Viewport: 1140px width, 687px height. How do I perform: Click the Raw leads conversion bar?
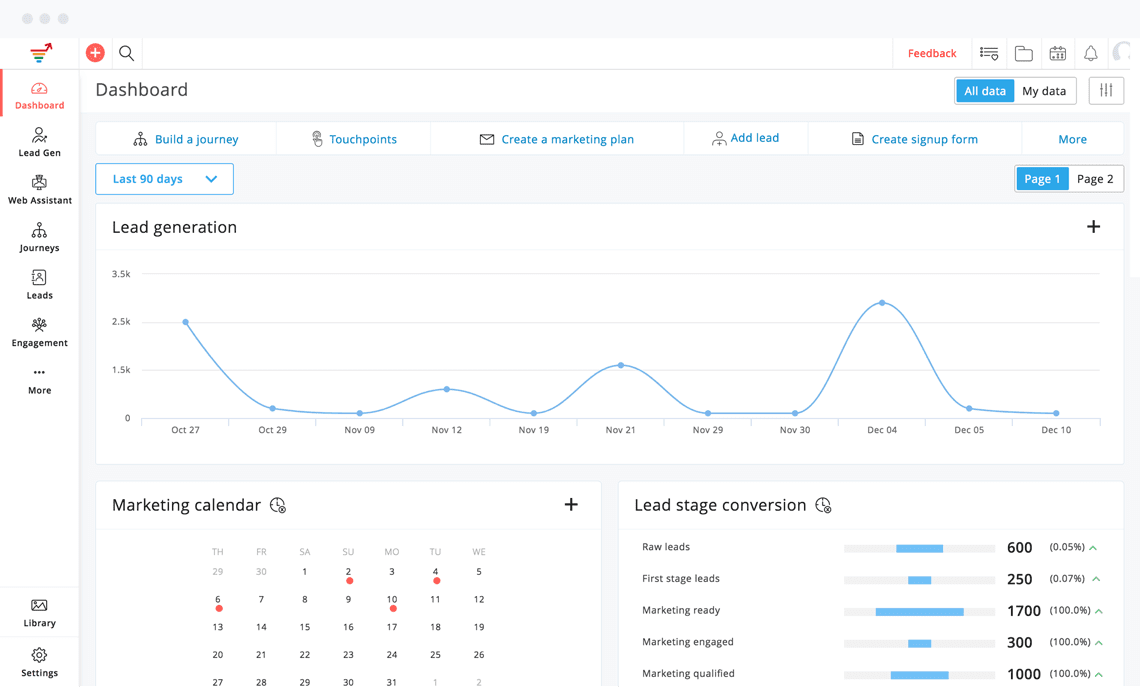pyautogui.click(x=919, y=548)
